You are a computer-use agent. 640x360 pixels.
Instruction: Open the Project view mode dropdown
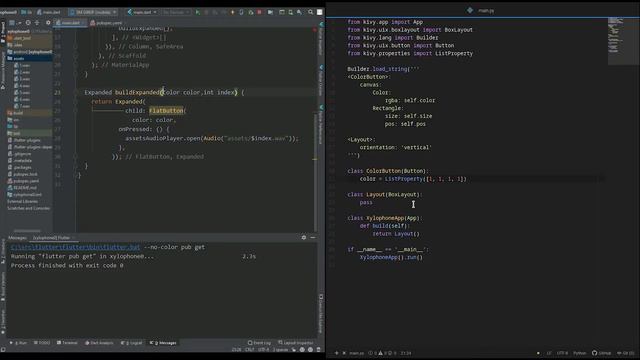(x=15, y=23)
